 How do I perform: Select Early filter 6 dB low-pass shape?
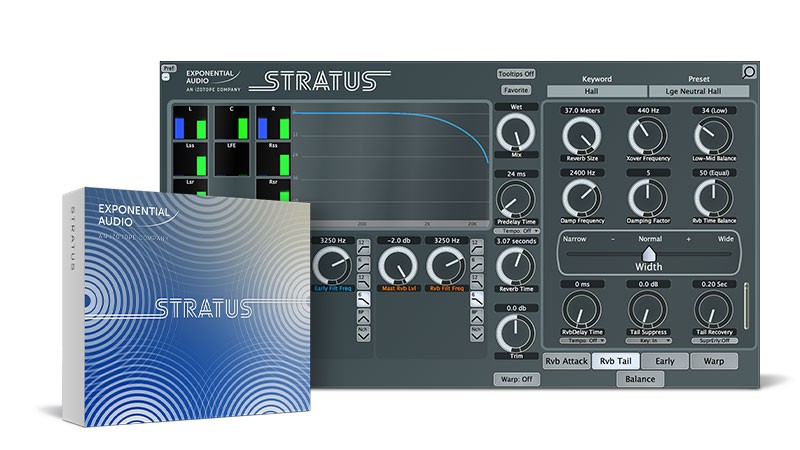point(363,299)
